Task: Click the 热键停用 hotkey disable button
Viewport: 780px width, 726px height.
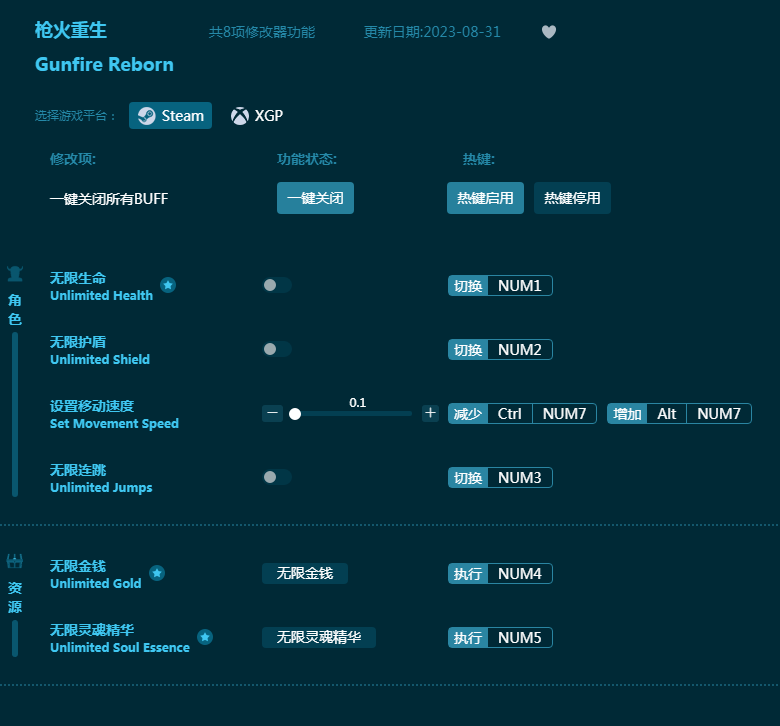Action: [x=572, y=198]
